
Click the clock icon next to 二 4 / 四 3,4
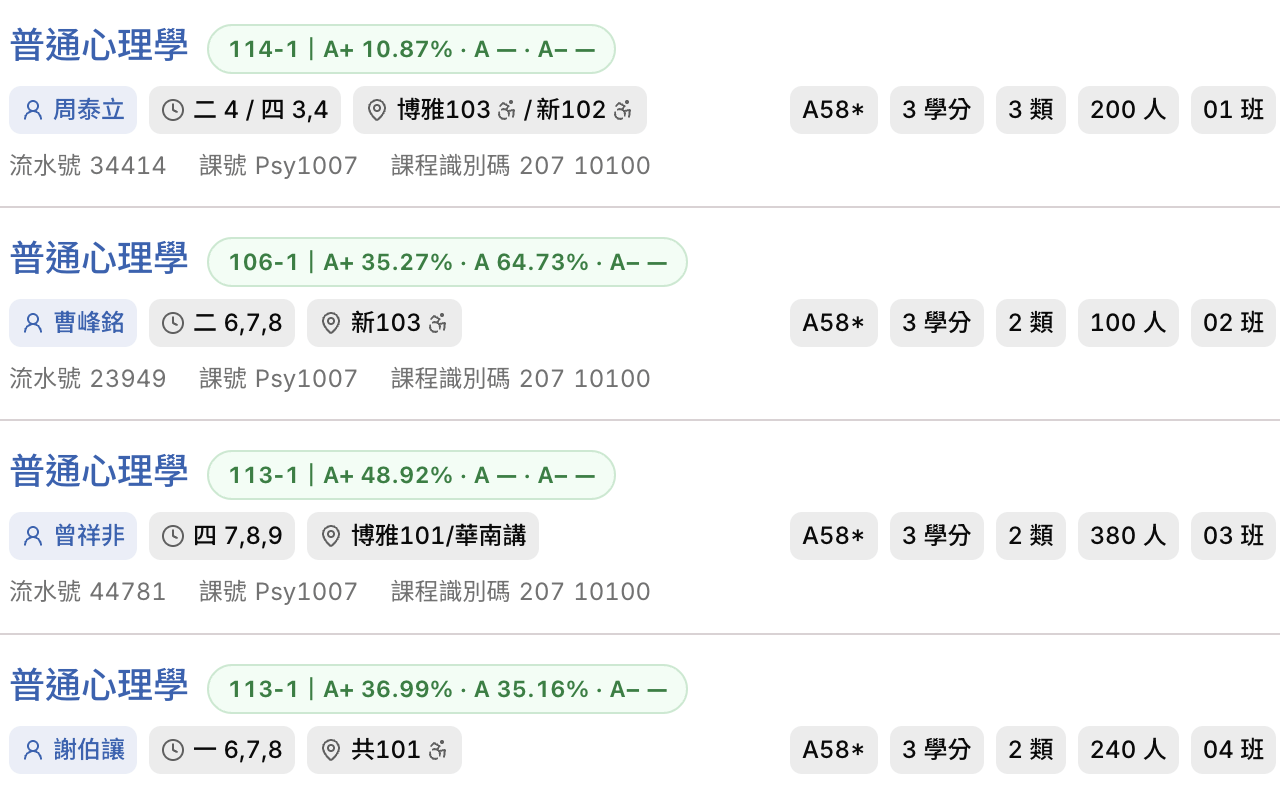coord(173,110)
